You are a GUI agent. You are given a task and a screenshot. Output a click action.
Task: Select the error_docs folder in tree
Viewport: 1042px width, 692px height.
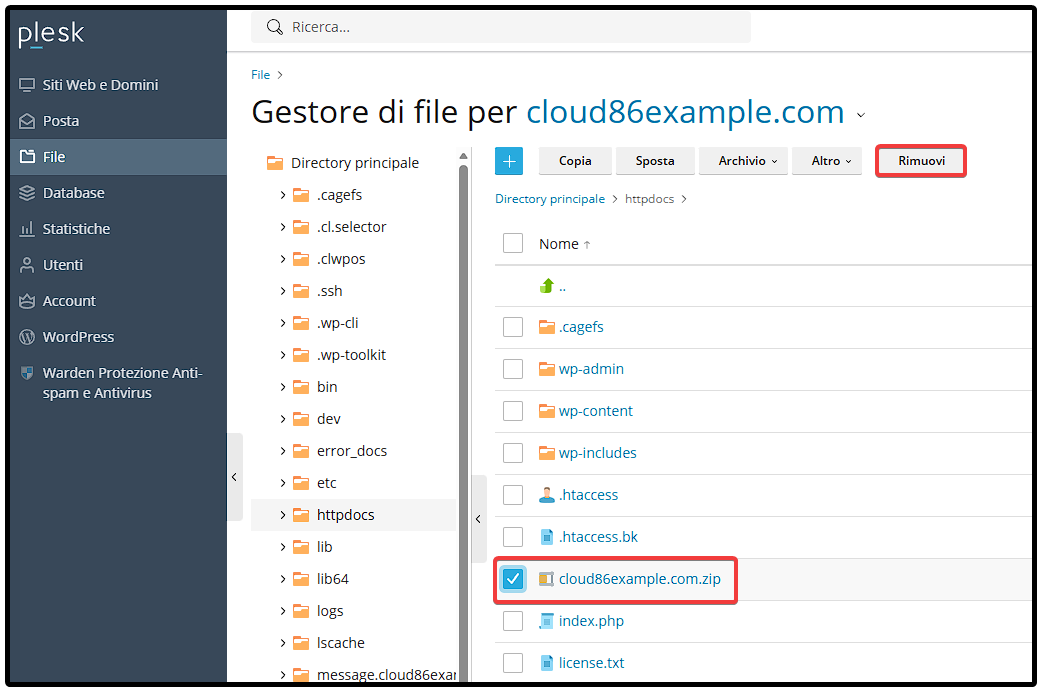pos(352,451)
